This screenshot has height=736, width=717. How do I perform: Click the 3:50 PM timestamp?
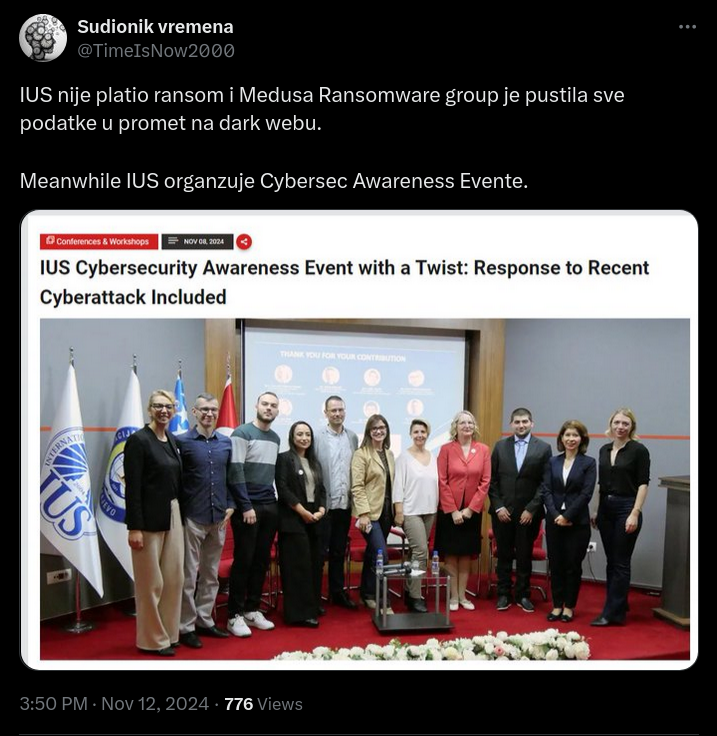coord(53,704)
